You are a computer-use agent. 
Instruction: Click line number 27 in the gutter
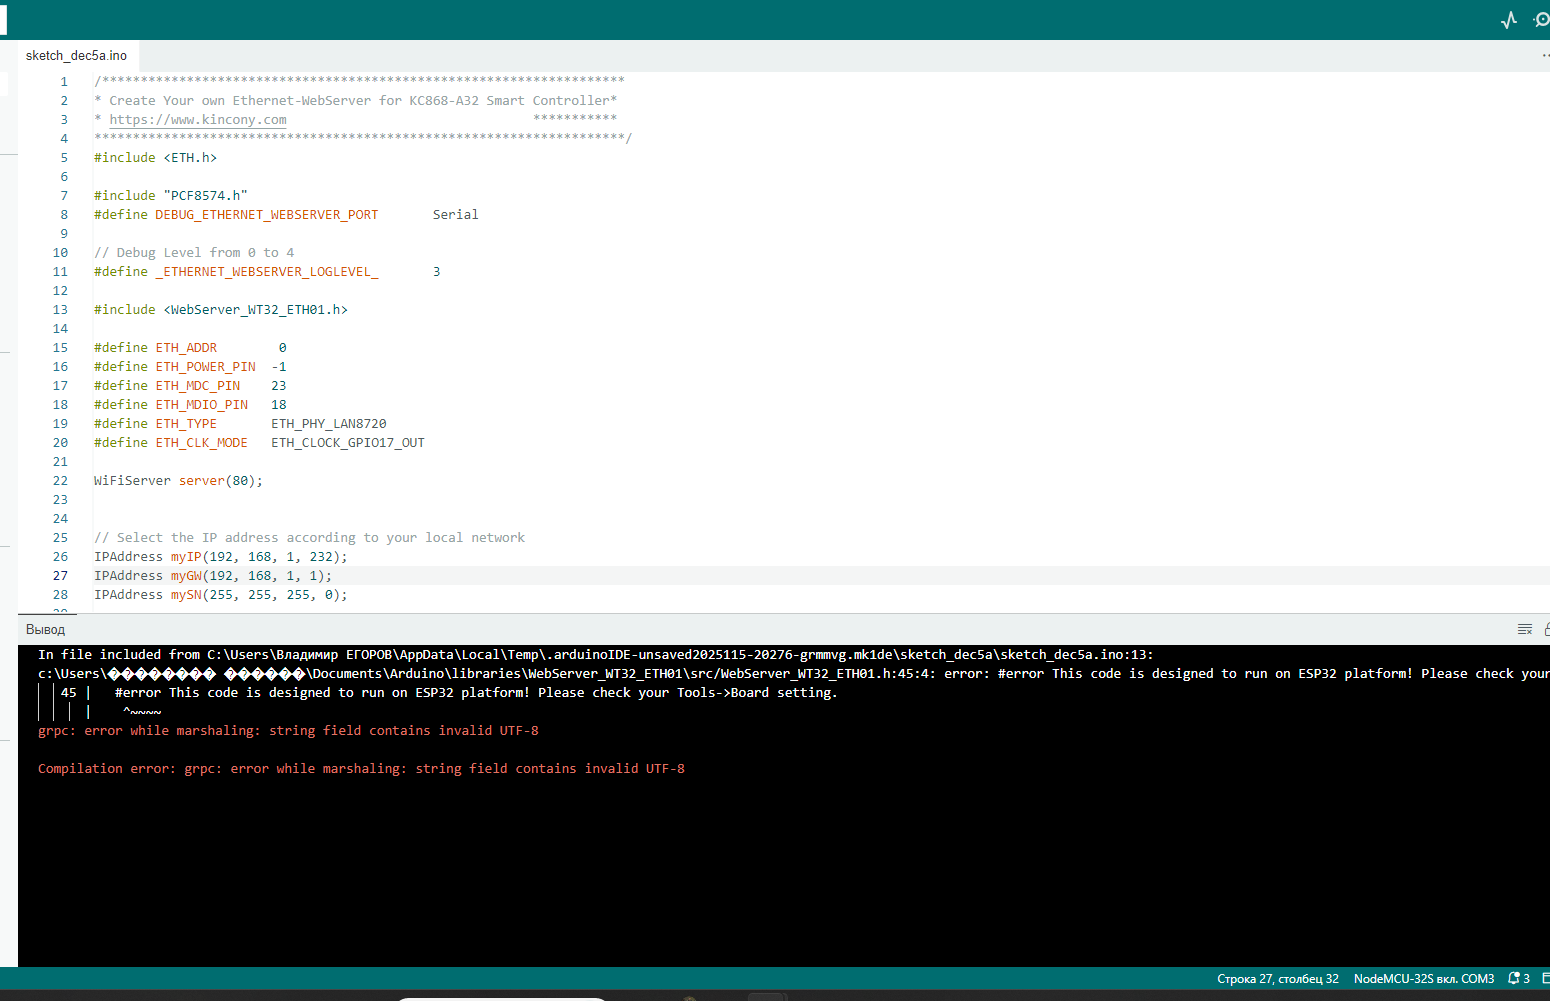coord(60,576)
